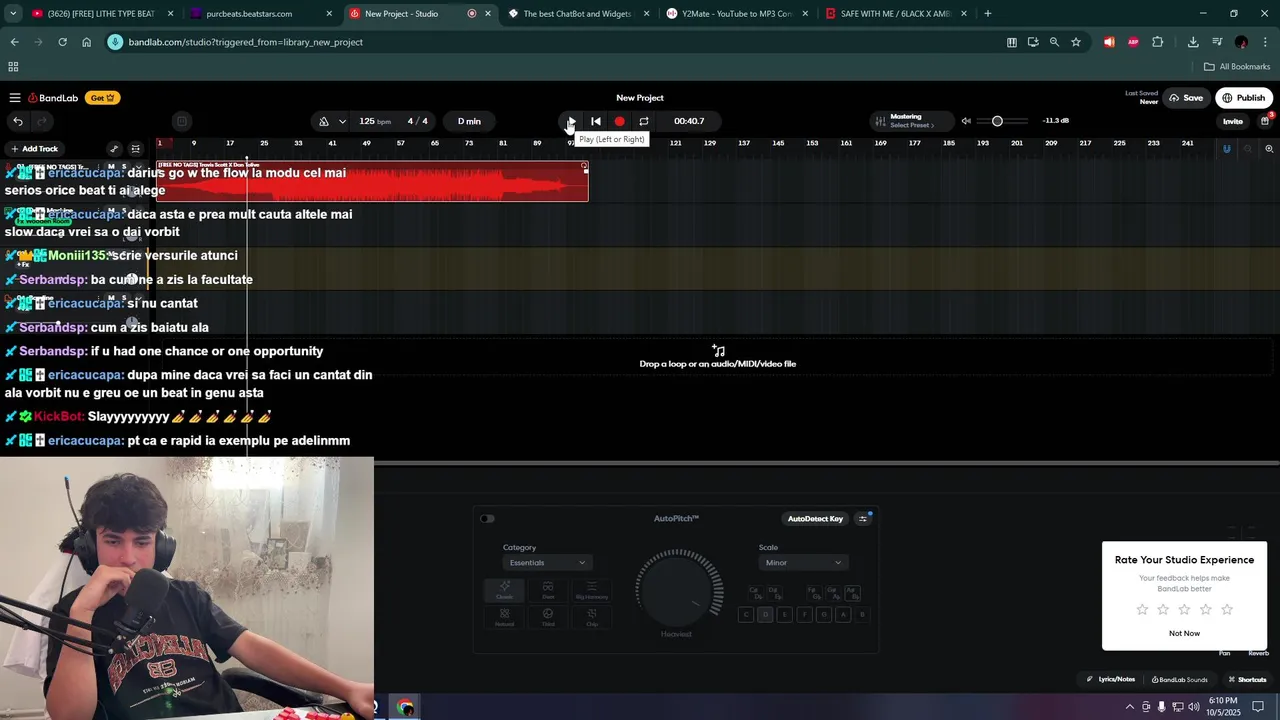Click the Get membership crown button

click(103, 98)
